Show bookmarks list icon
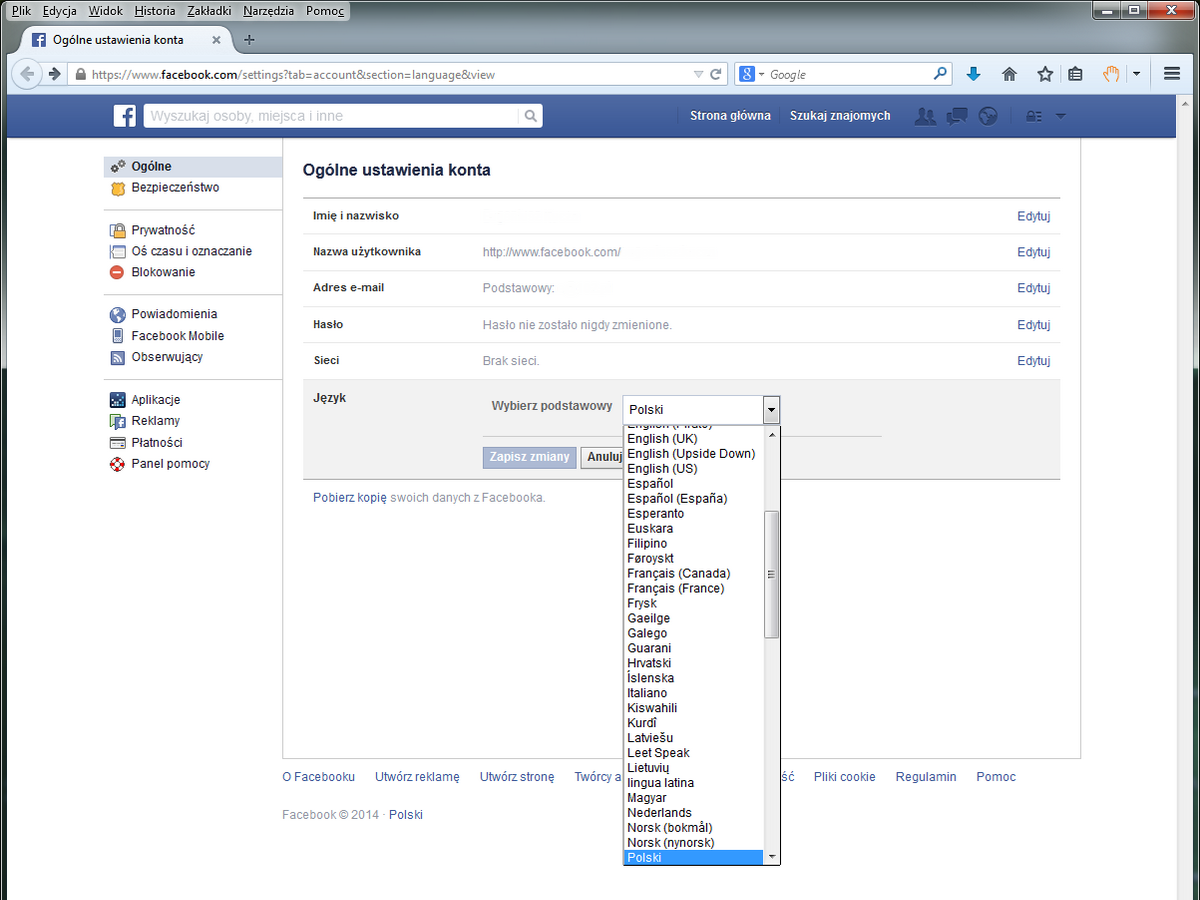1200x900 pixels. [1075, 74]
